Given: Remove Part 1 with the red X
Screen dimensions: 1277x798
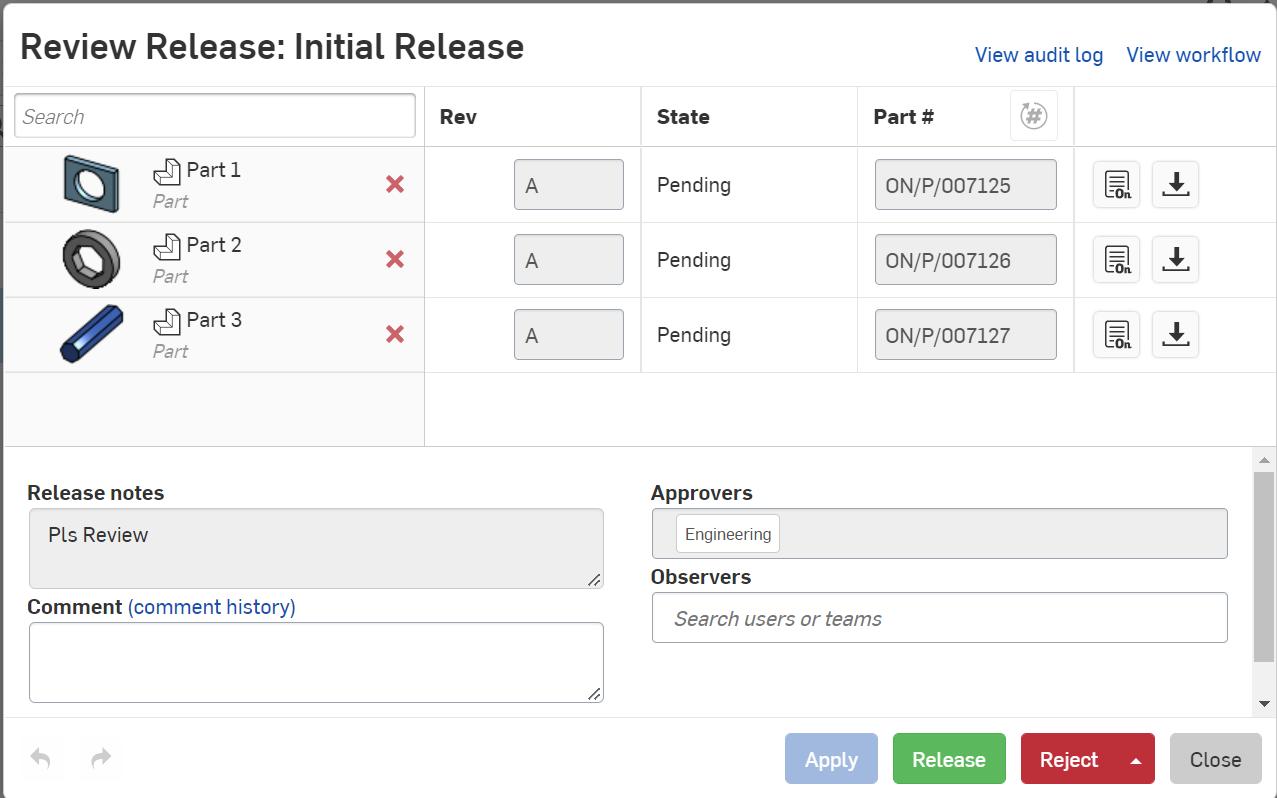Looking at the screenshot, I should pyautogui.click(x=395, y=184).
